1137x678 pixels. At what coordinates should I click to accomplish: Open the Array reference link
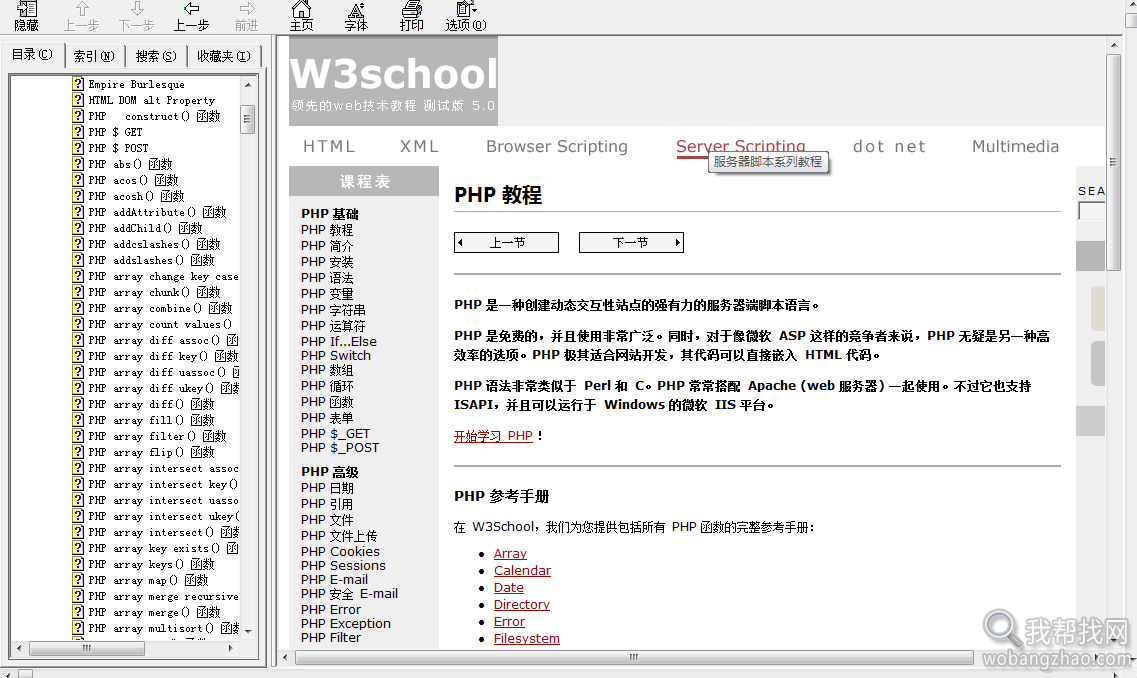coord(510,553)
